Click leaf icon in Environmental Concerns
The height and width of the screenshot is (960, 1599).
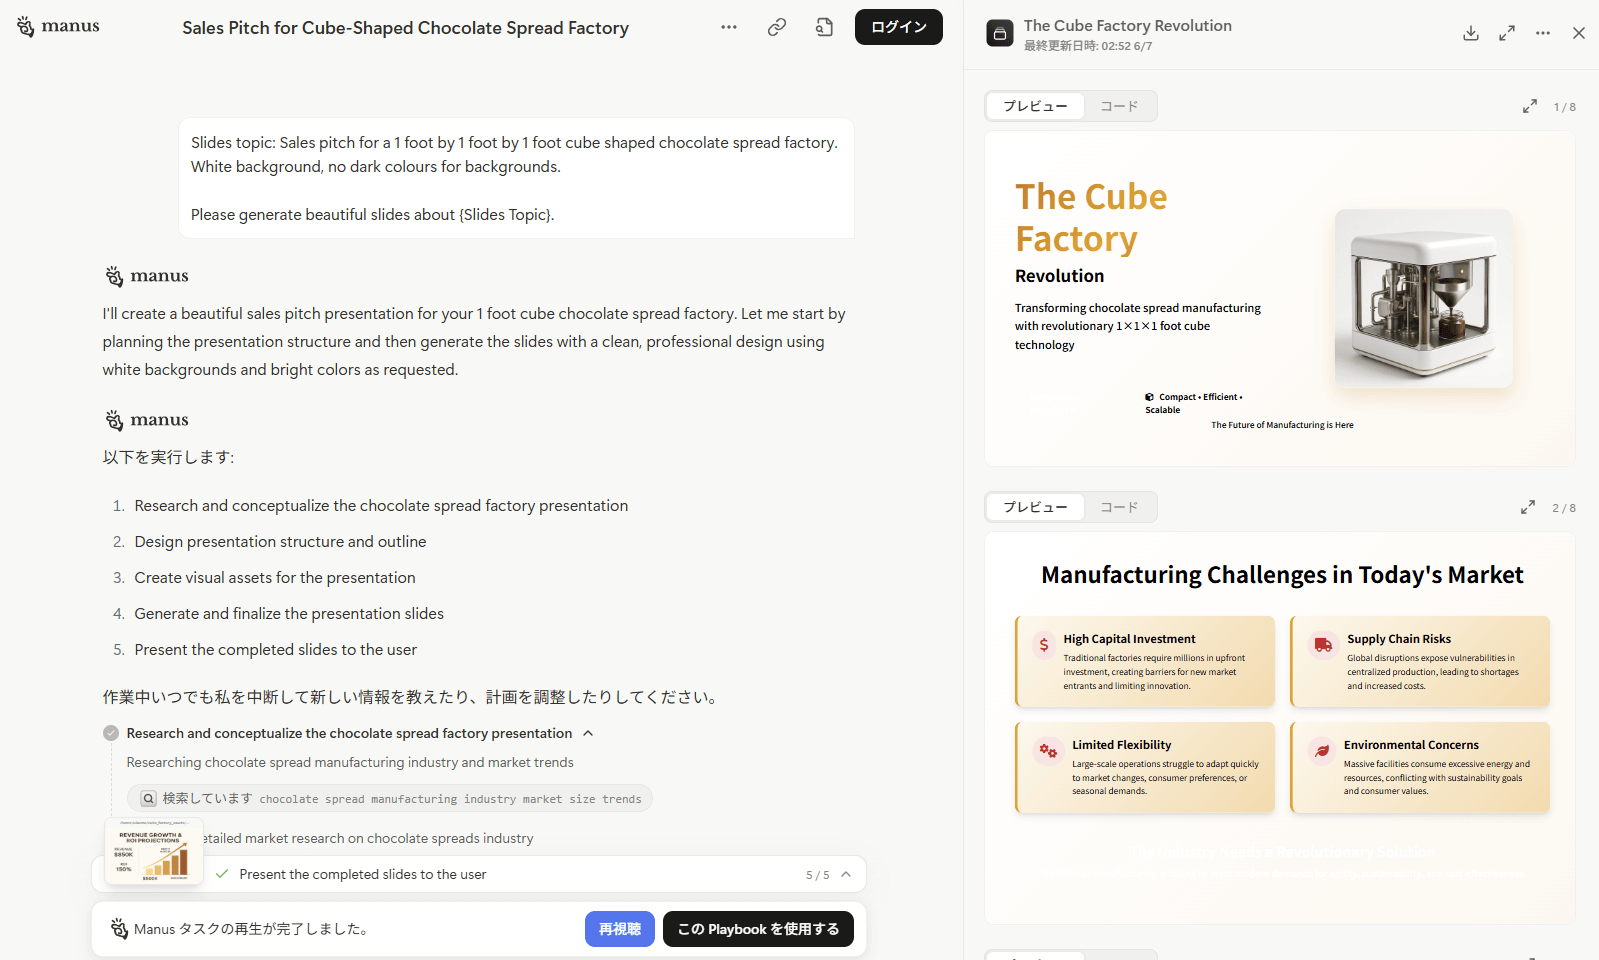[x=1322, y=750]
